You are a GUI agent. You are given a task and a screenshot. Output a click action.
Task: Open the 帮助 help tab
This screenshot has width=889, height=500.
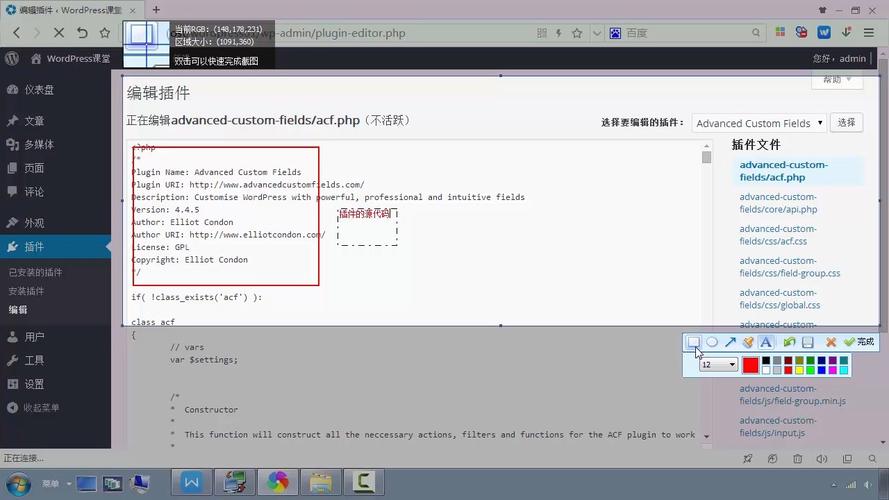[837, 80]
